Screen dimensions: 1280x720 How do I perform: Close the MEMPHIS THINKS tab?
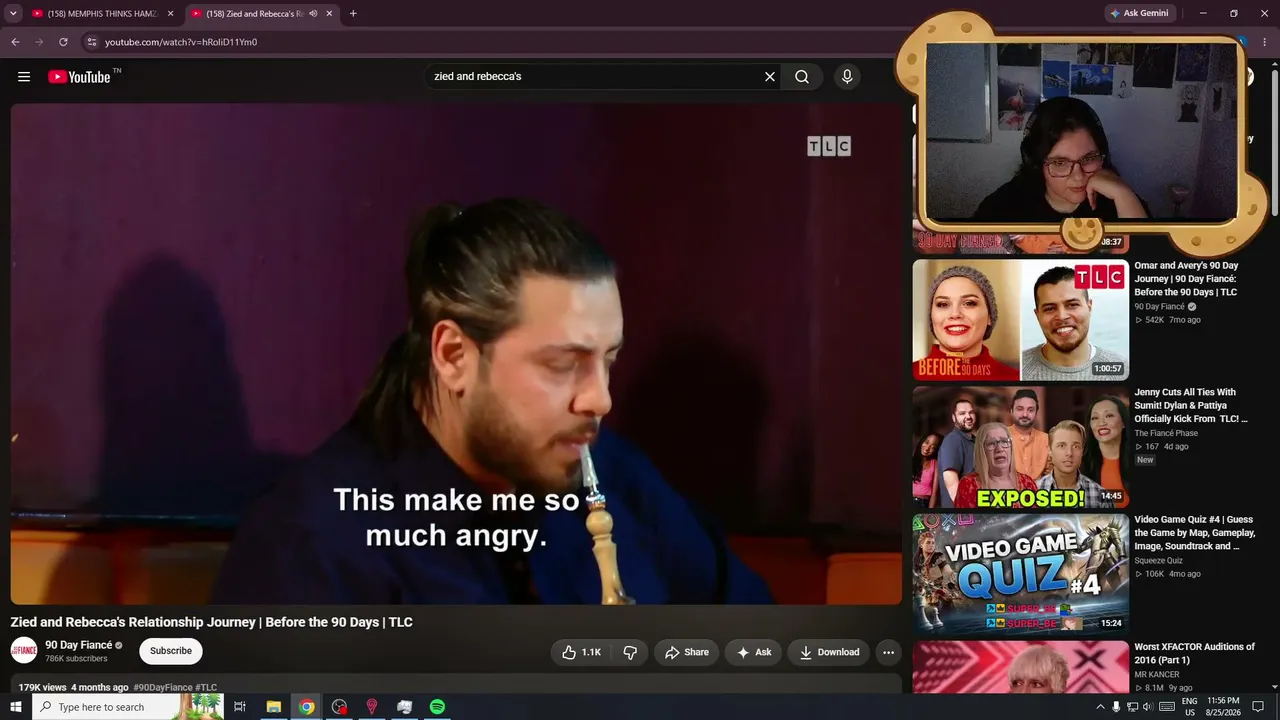click(170, 14)
